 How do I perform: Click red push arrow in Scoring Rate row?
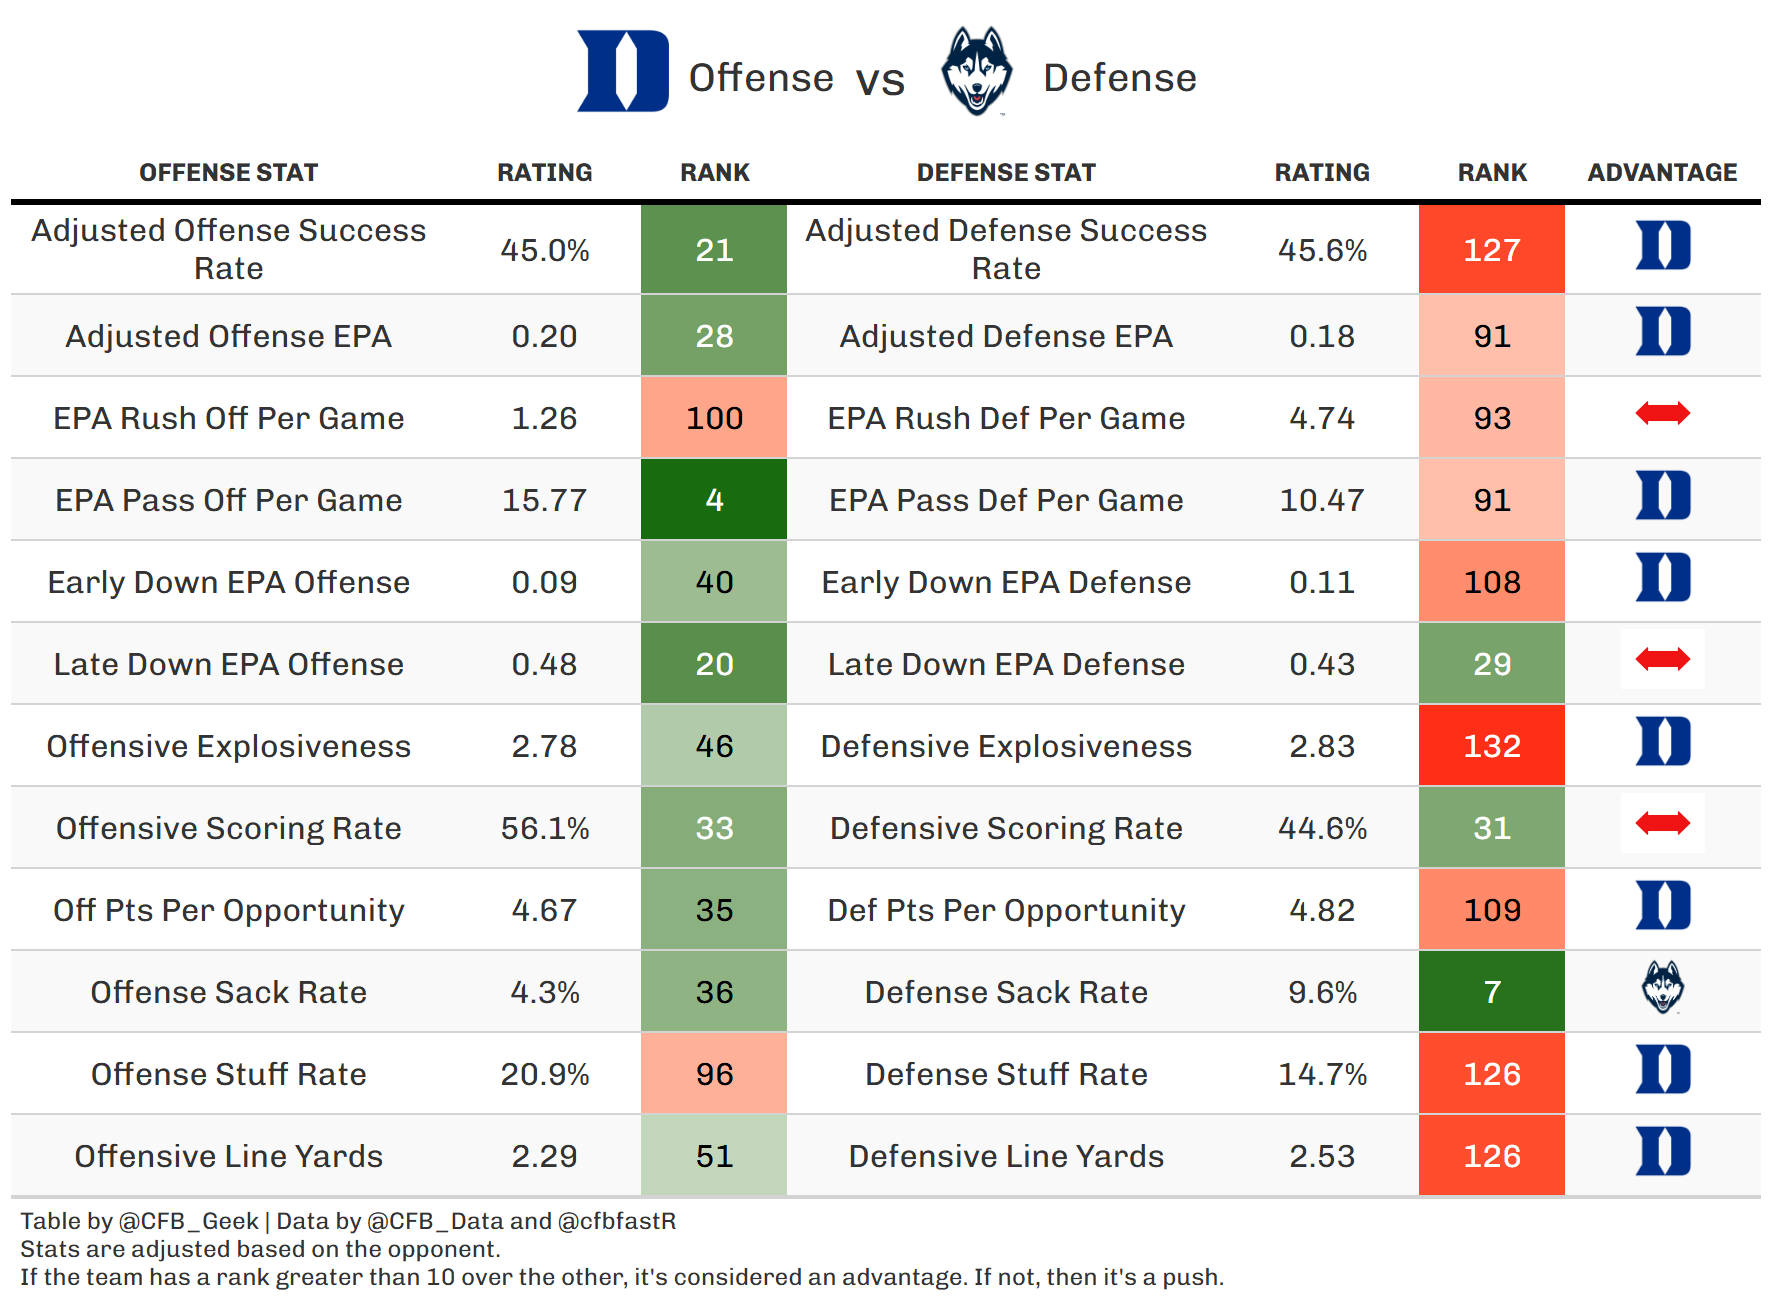point(1662,823)
